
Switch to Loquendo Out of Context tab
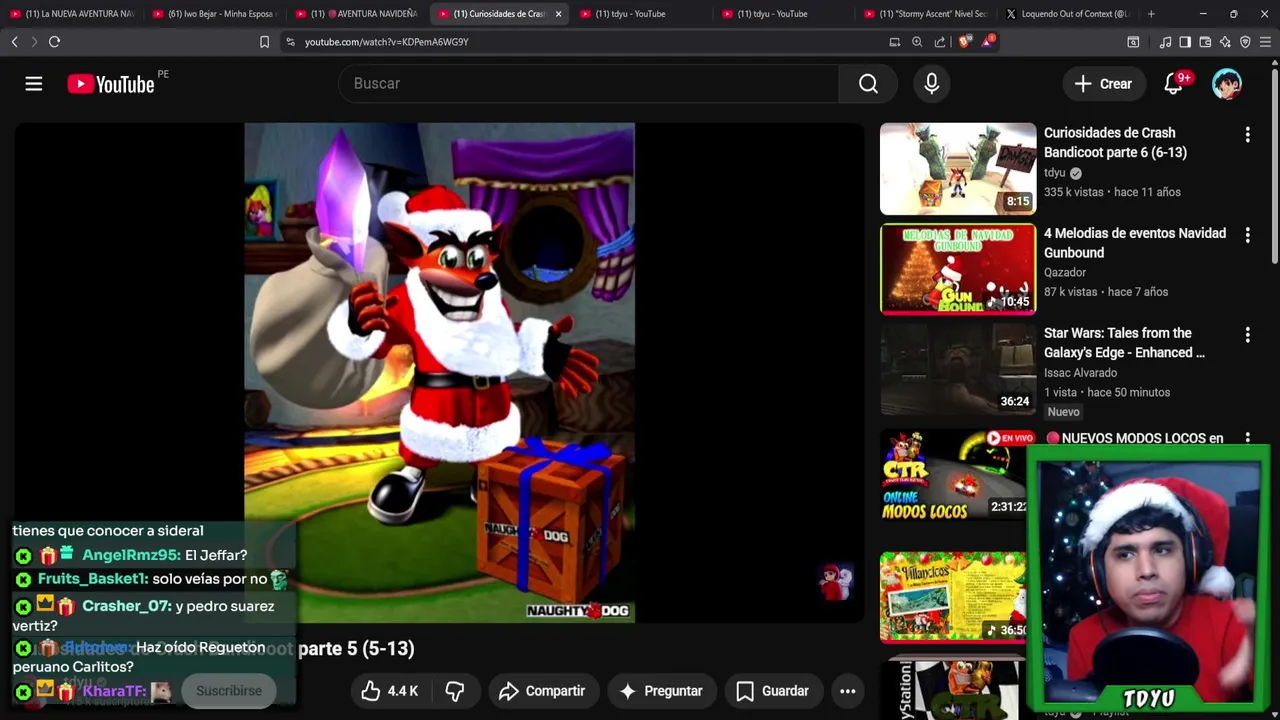(x=1068, y=14)
